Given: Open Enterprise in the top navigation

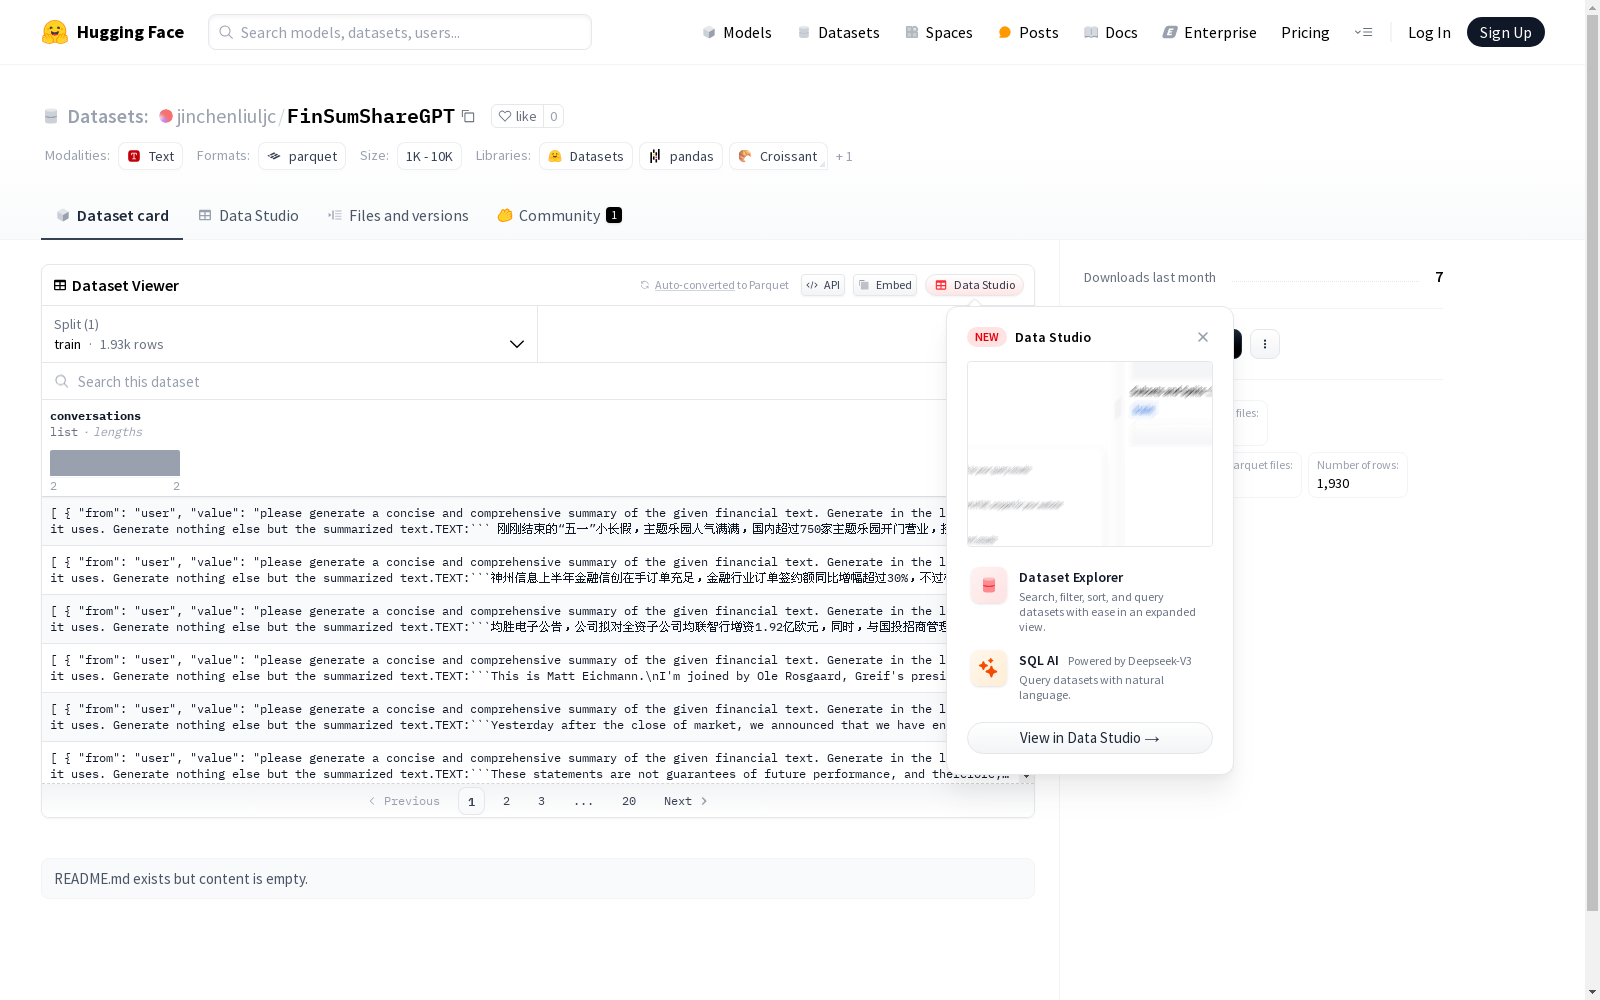Looking at the screenshot, I should point(1209,32).
